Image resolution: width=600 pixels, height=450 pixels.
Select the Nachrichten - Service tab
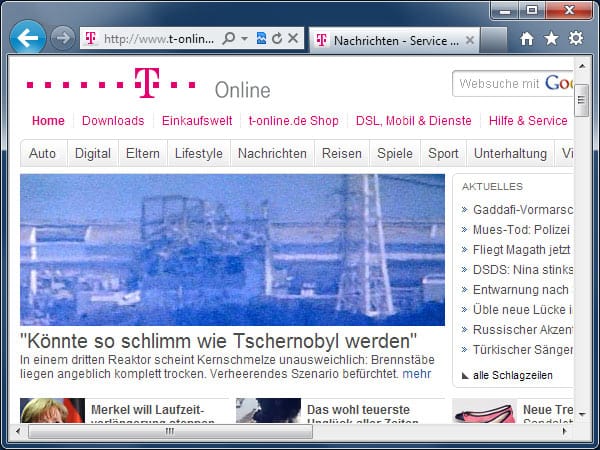[394, 40]
